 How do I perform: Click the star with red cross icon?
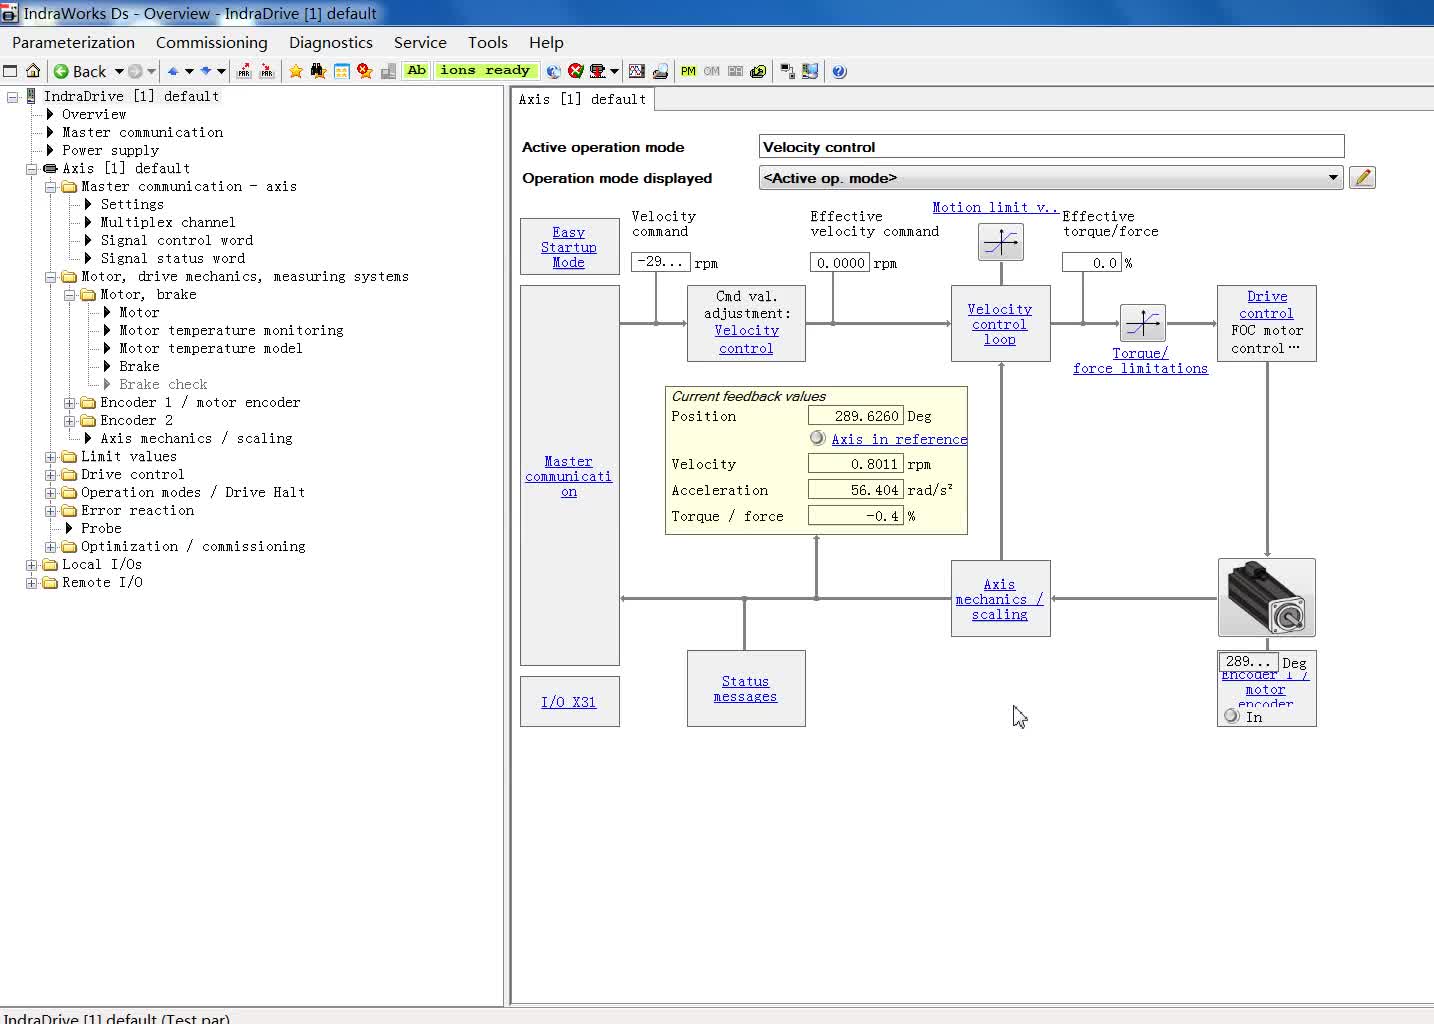[365, 71]
